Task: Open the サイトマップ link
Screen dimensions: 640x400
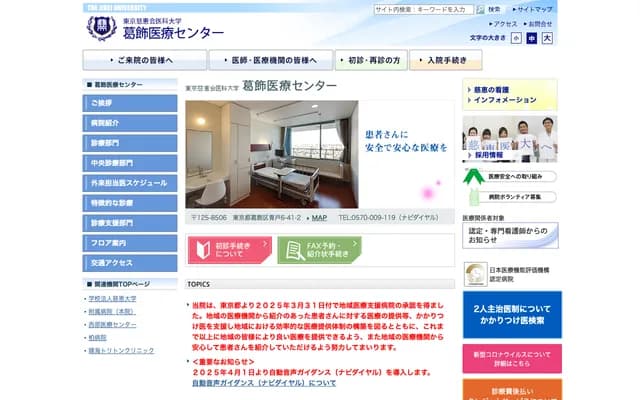Action: 533,9
